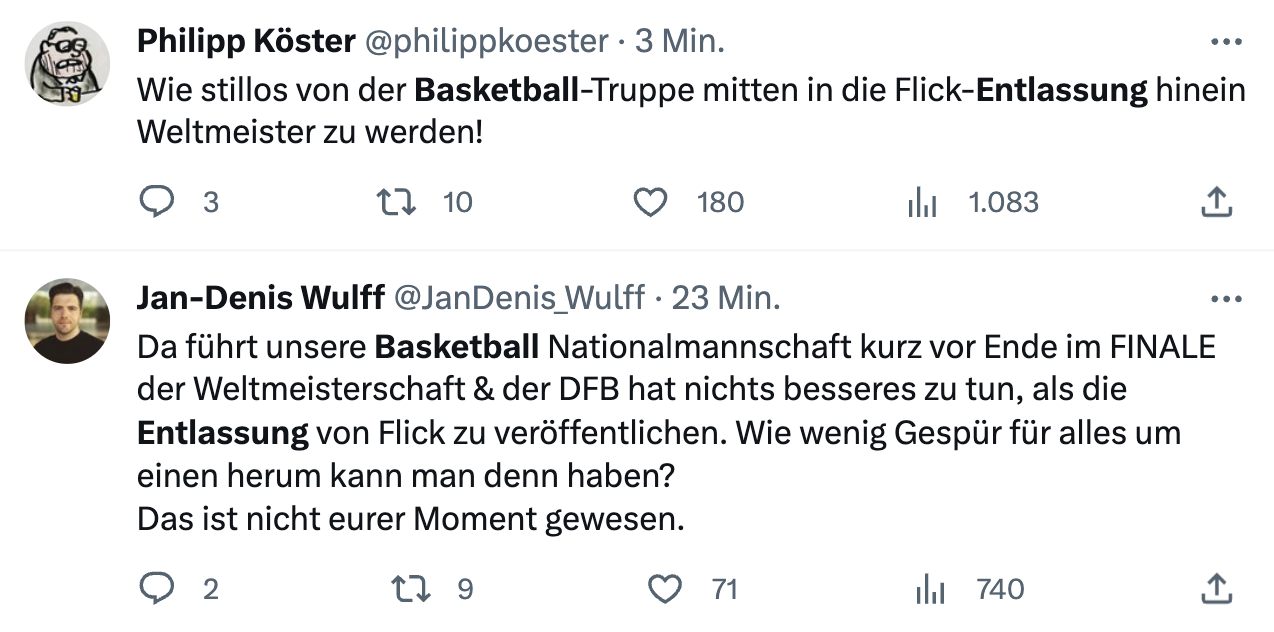
Task: Click the @JanDenis_Wulff handle
Action: tap(520, 297)
